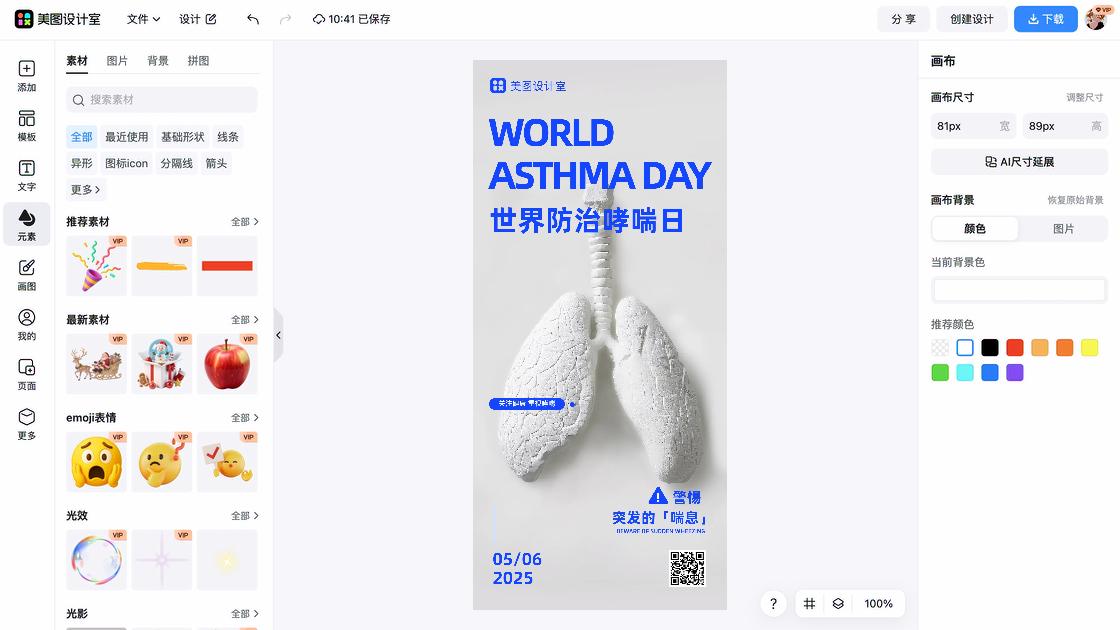Switch to the 图片 tab
The height and width of the screenshot is (630, 1120).
(117, 61)
